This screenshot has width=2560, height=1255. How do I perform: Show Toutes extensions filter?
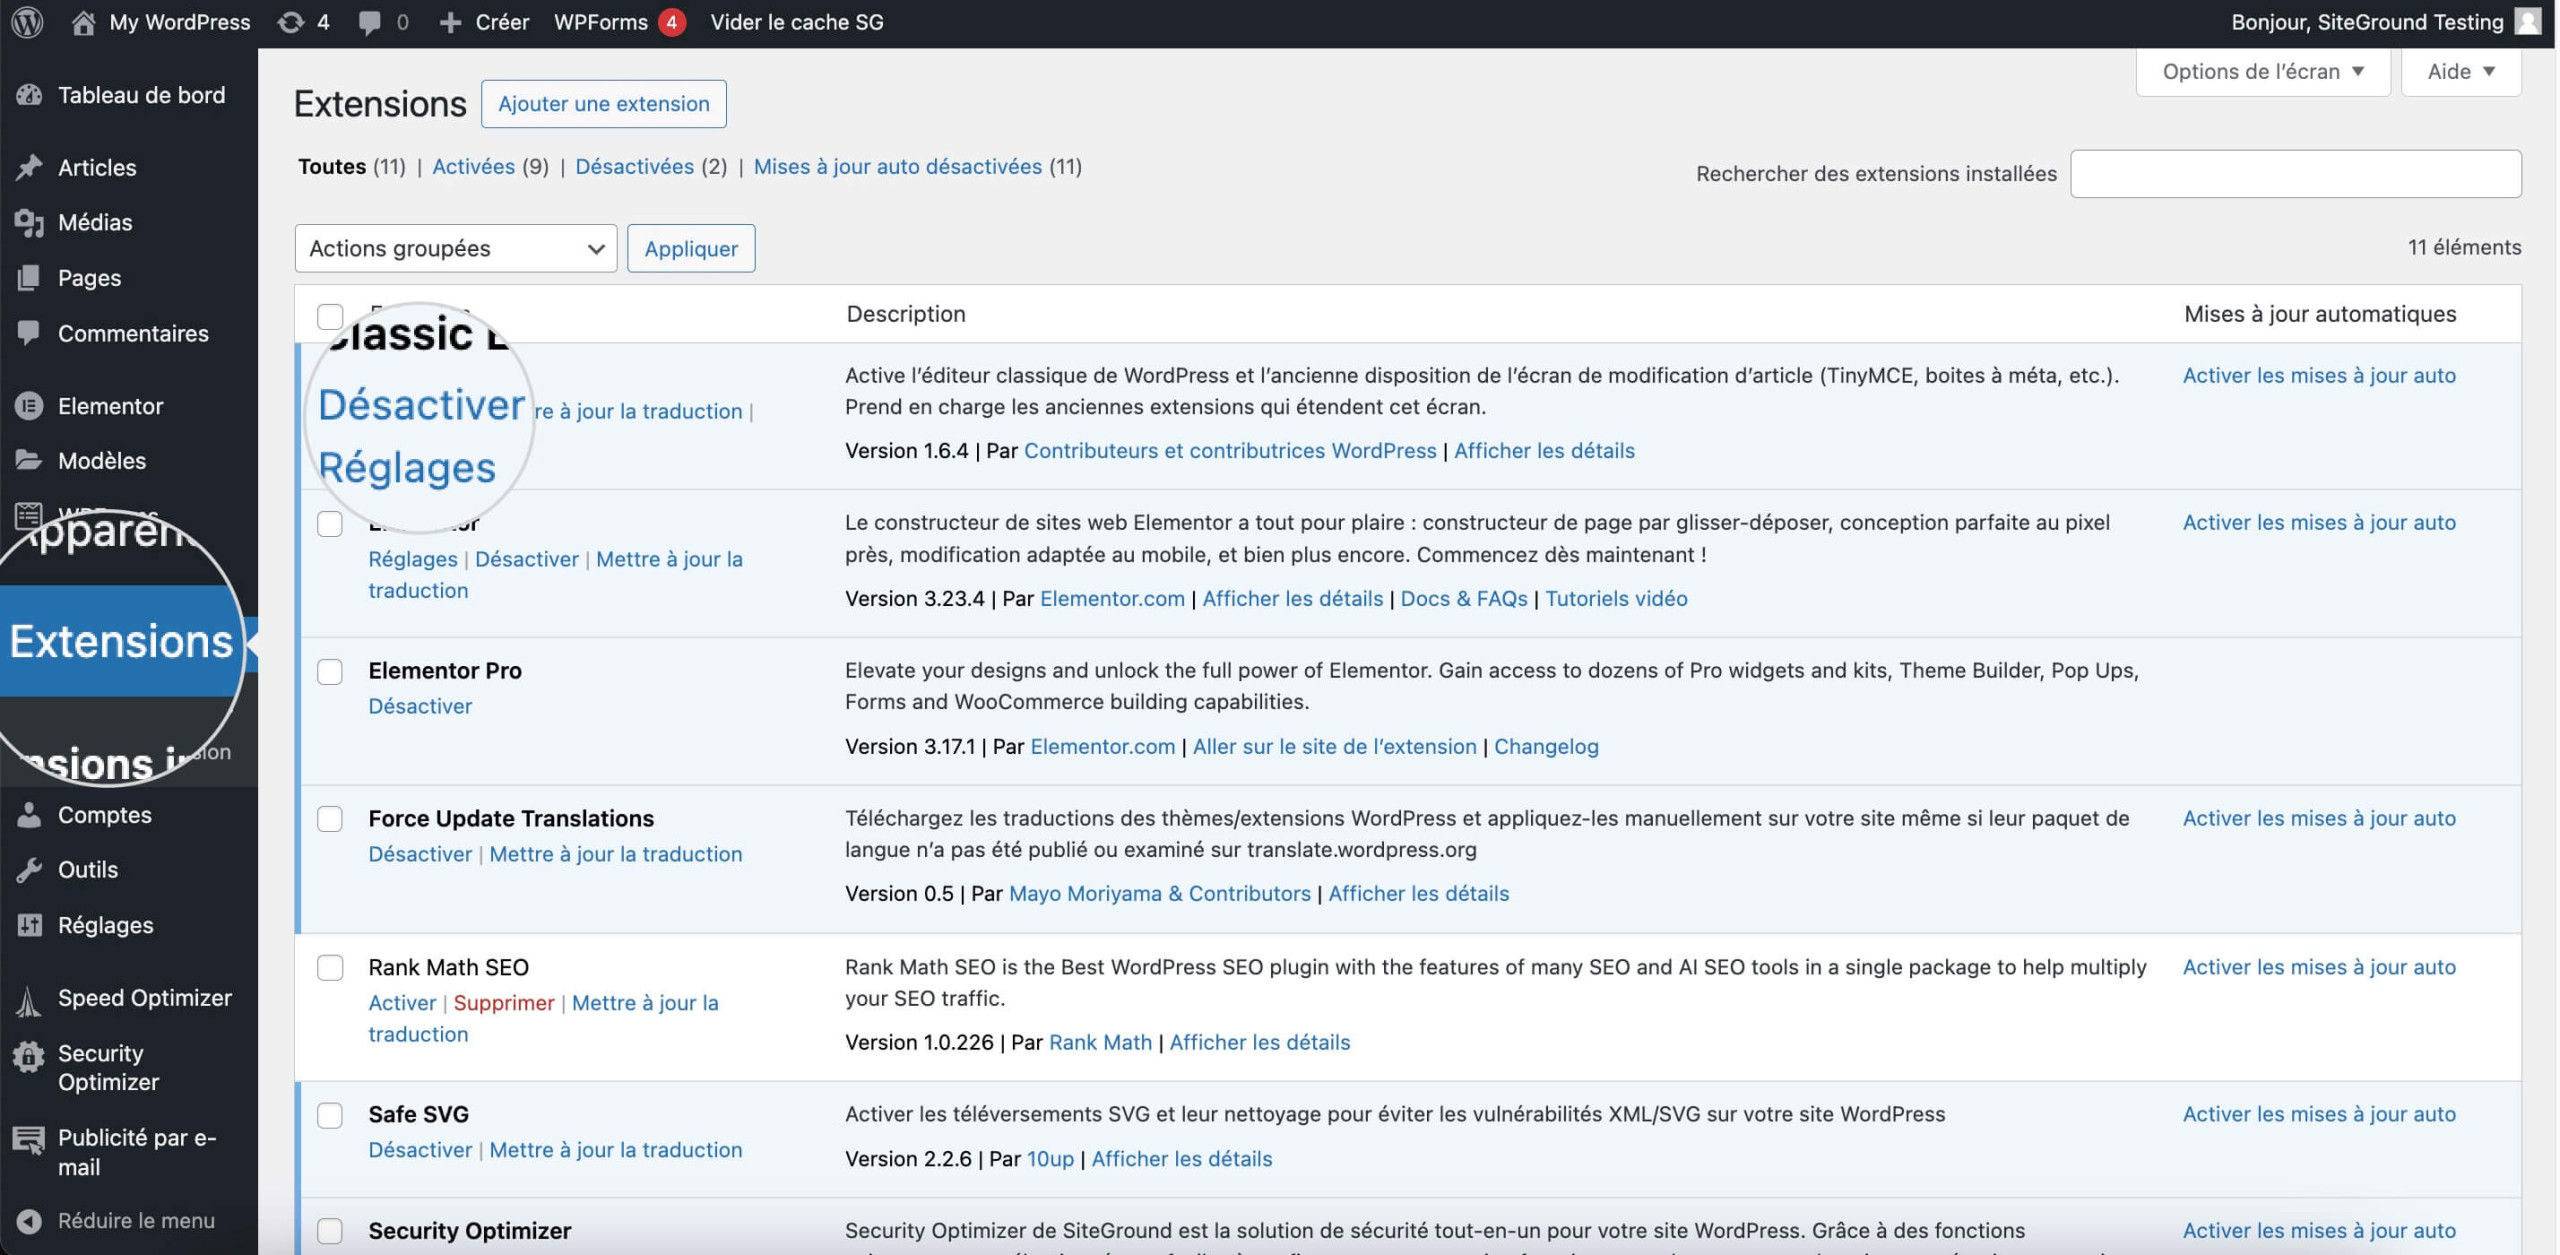click(x=331, y=166)
